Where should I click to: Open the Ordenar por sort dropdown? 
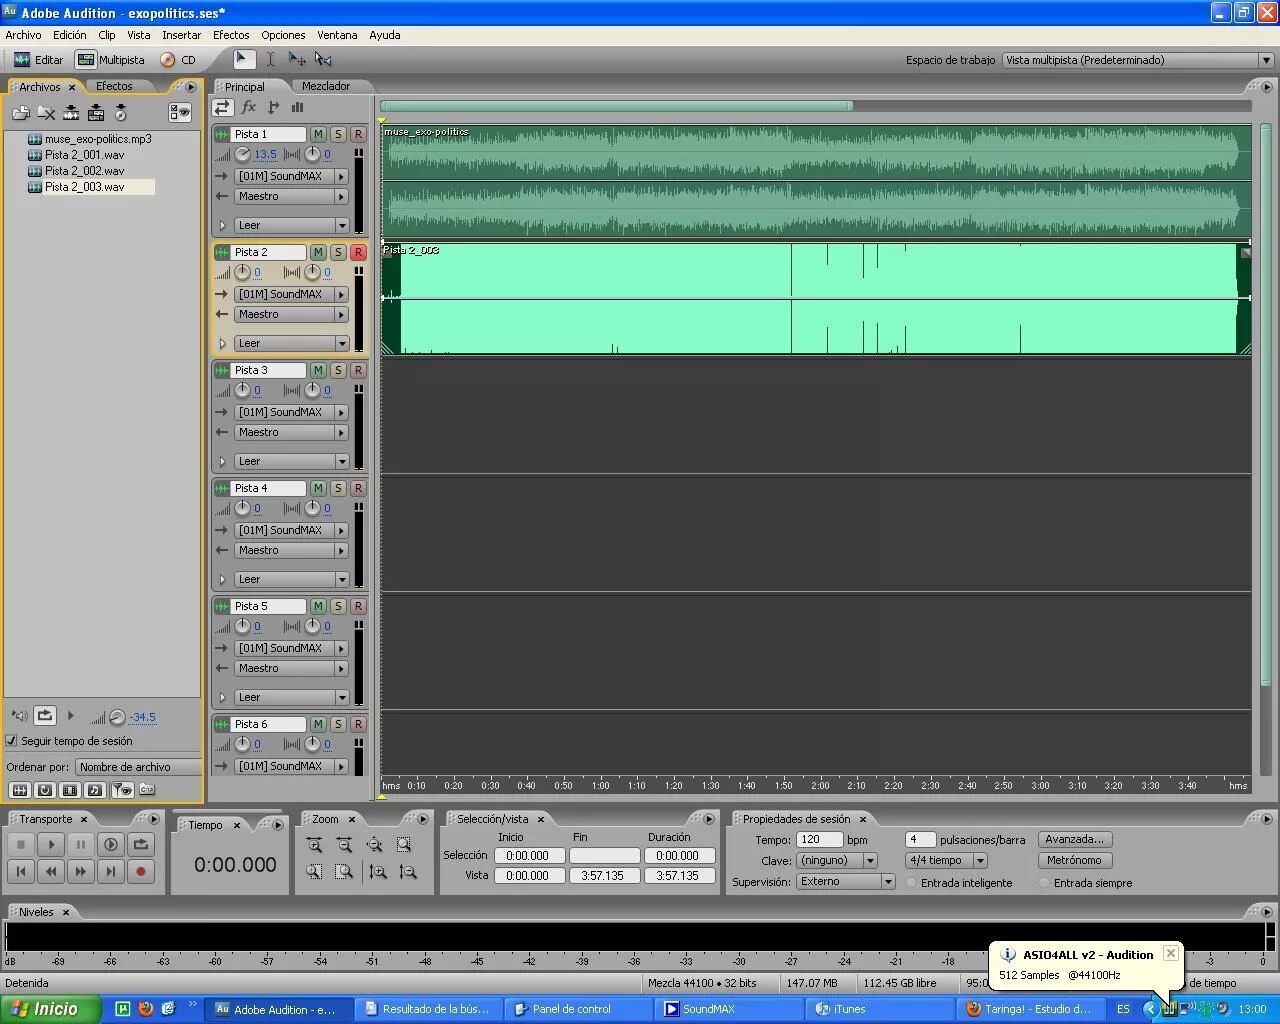click(138, 766)
